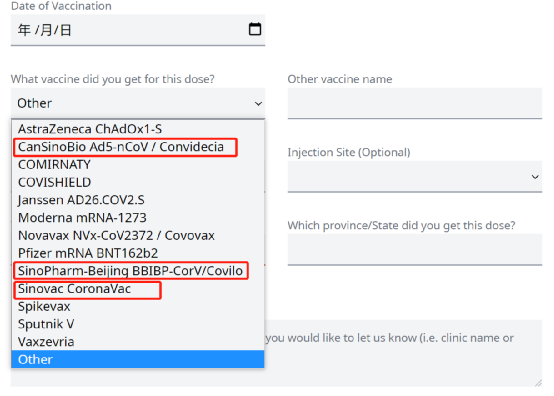Image resolution: width=554 pixels, height=396 pixels.
Task: Select Vaxzevria vaccine option
Action: click(x=138, y=342)
